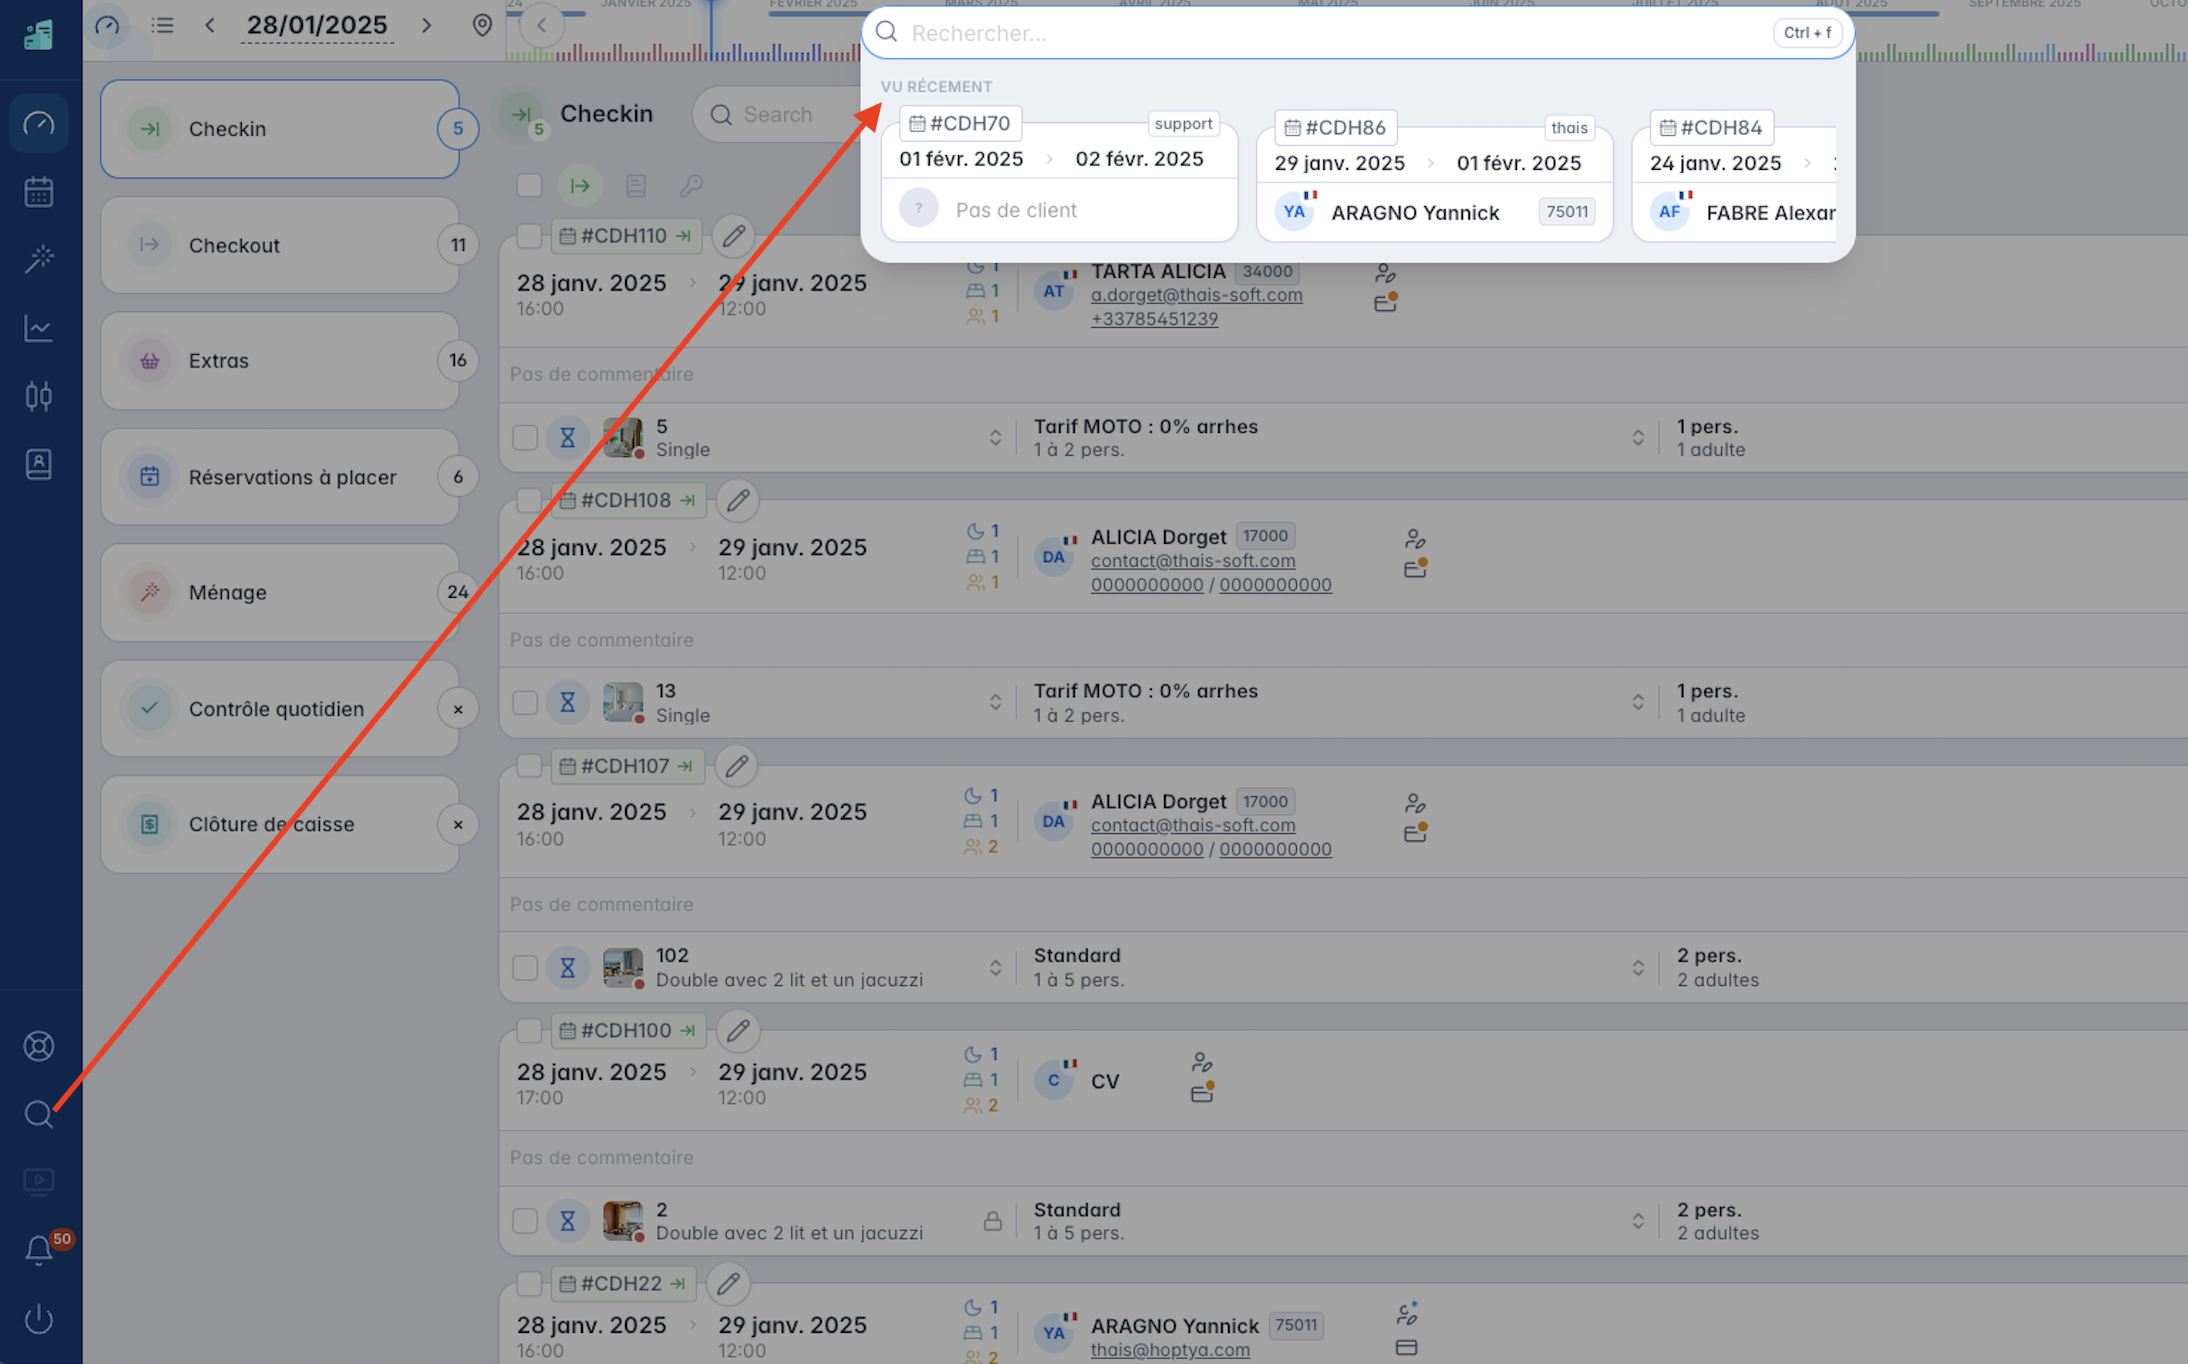The height and width of the screenshot is (1364, 2188).
Task: Edit reservation #CDH108 with pencil icon
Action: [x=737, y=501]
